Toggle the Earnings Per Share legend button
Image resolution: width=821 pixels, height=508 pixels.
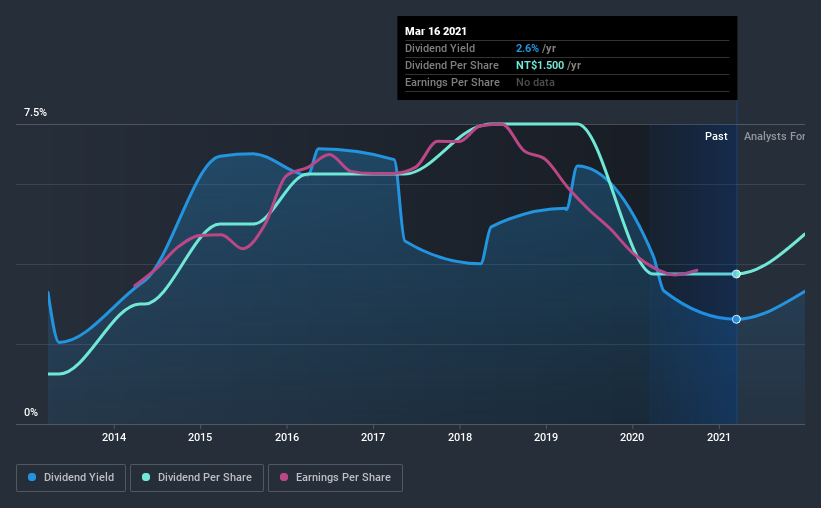(335, 478)
